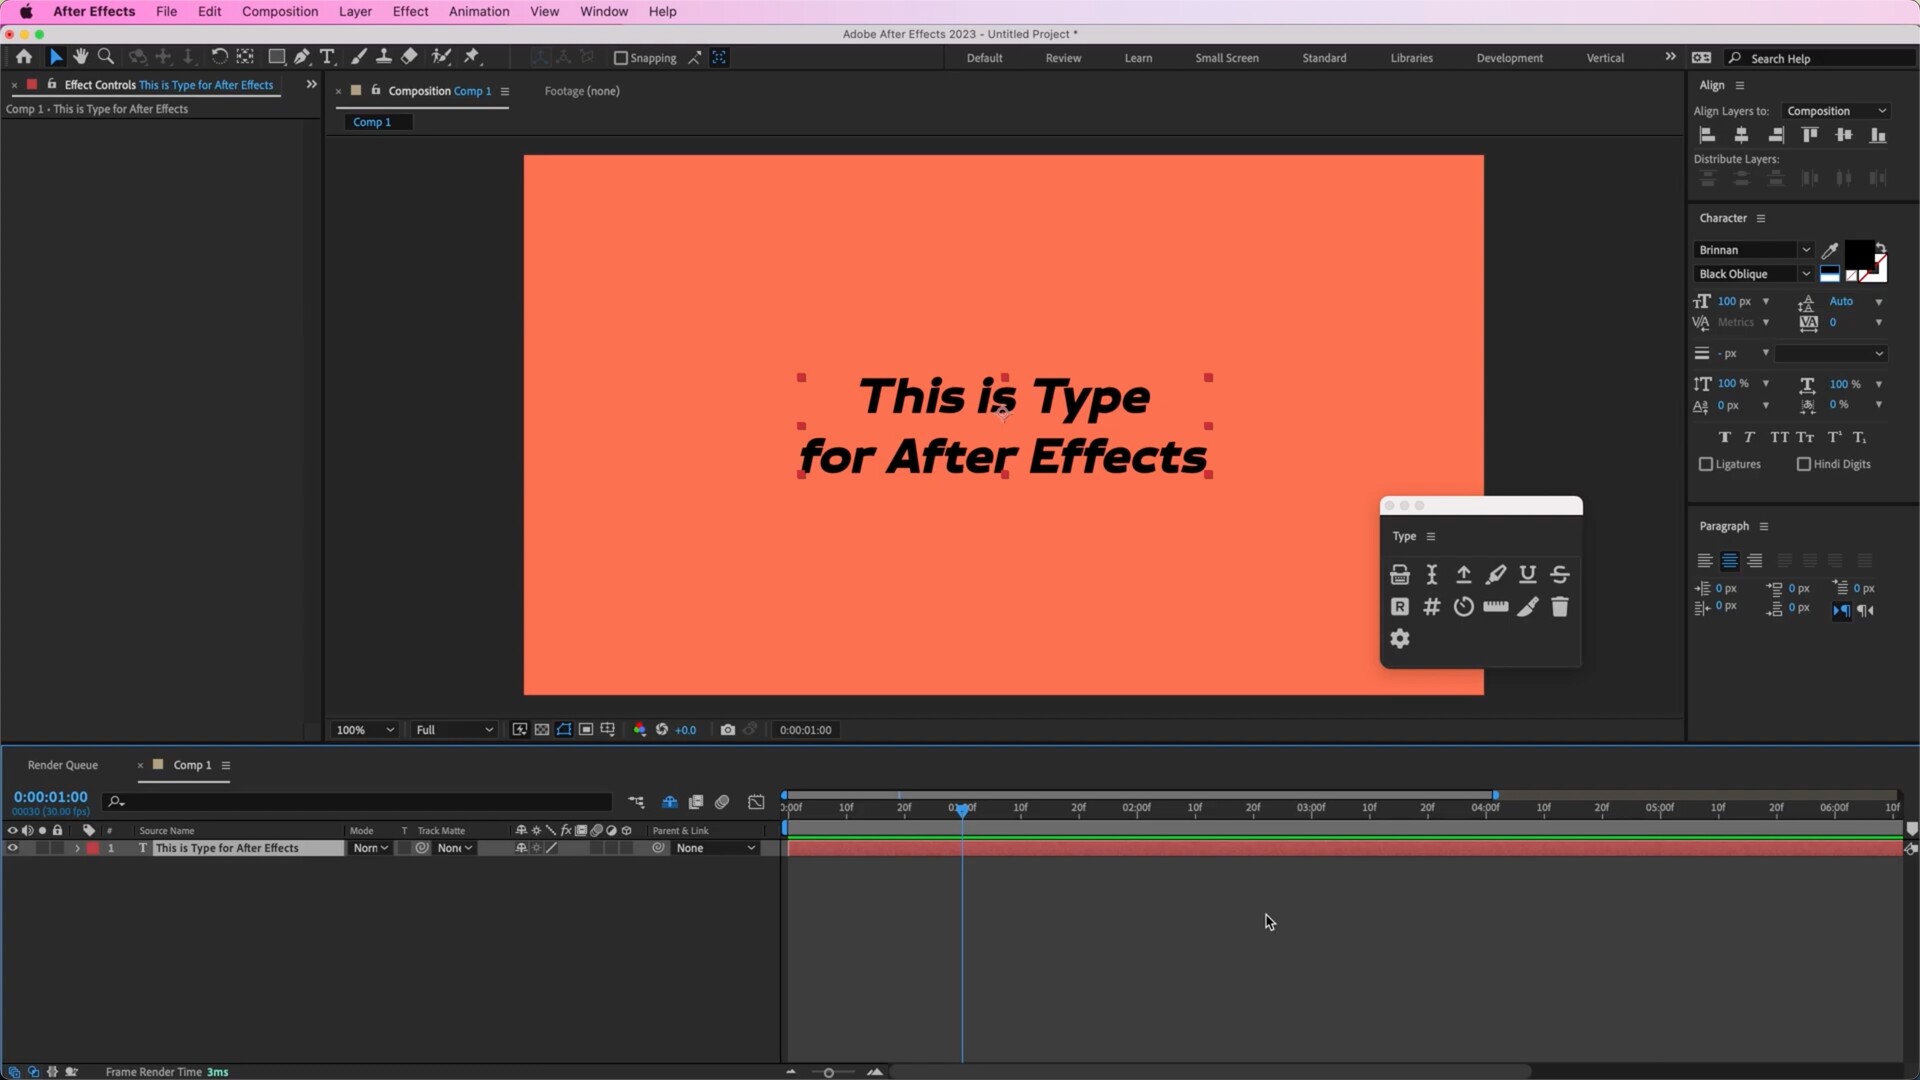Click the underline icon in Type panel
This screenshot has height=1080, width=1920.
pos(1528,574)
